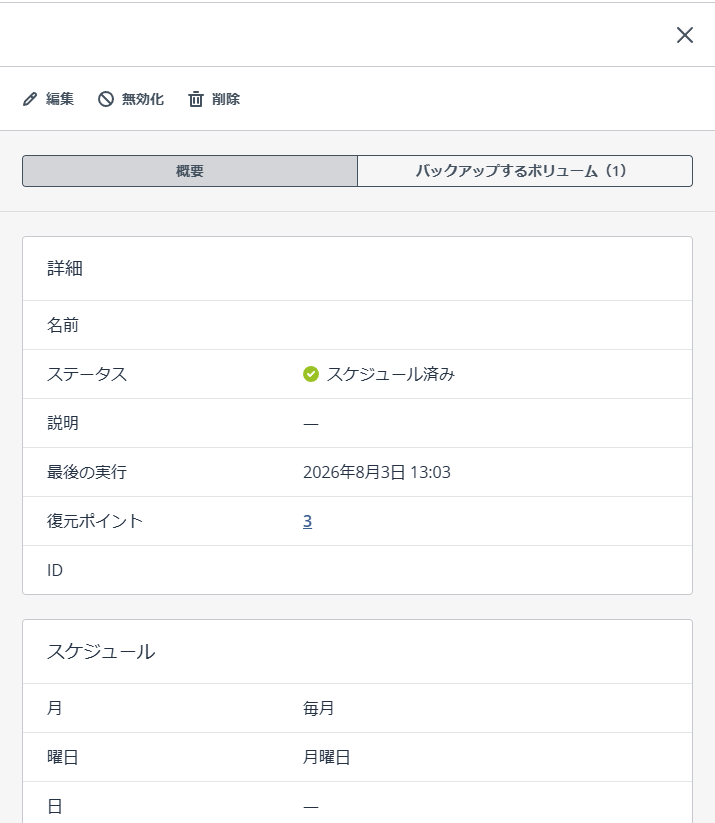Open the バックアップするボリューム (1) tab
Viewport: 715px width, 823px height.
[x=525, y=171]
